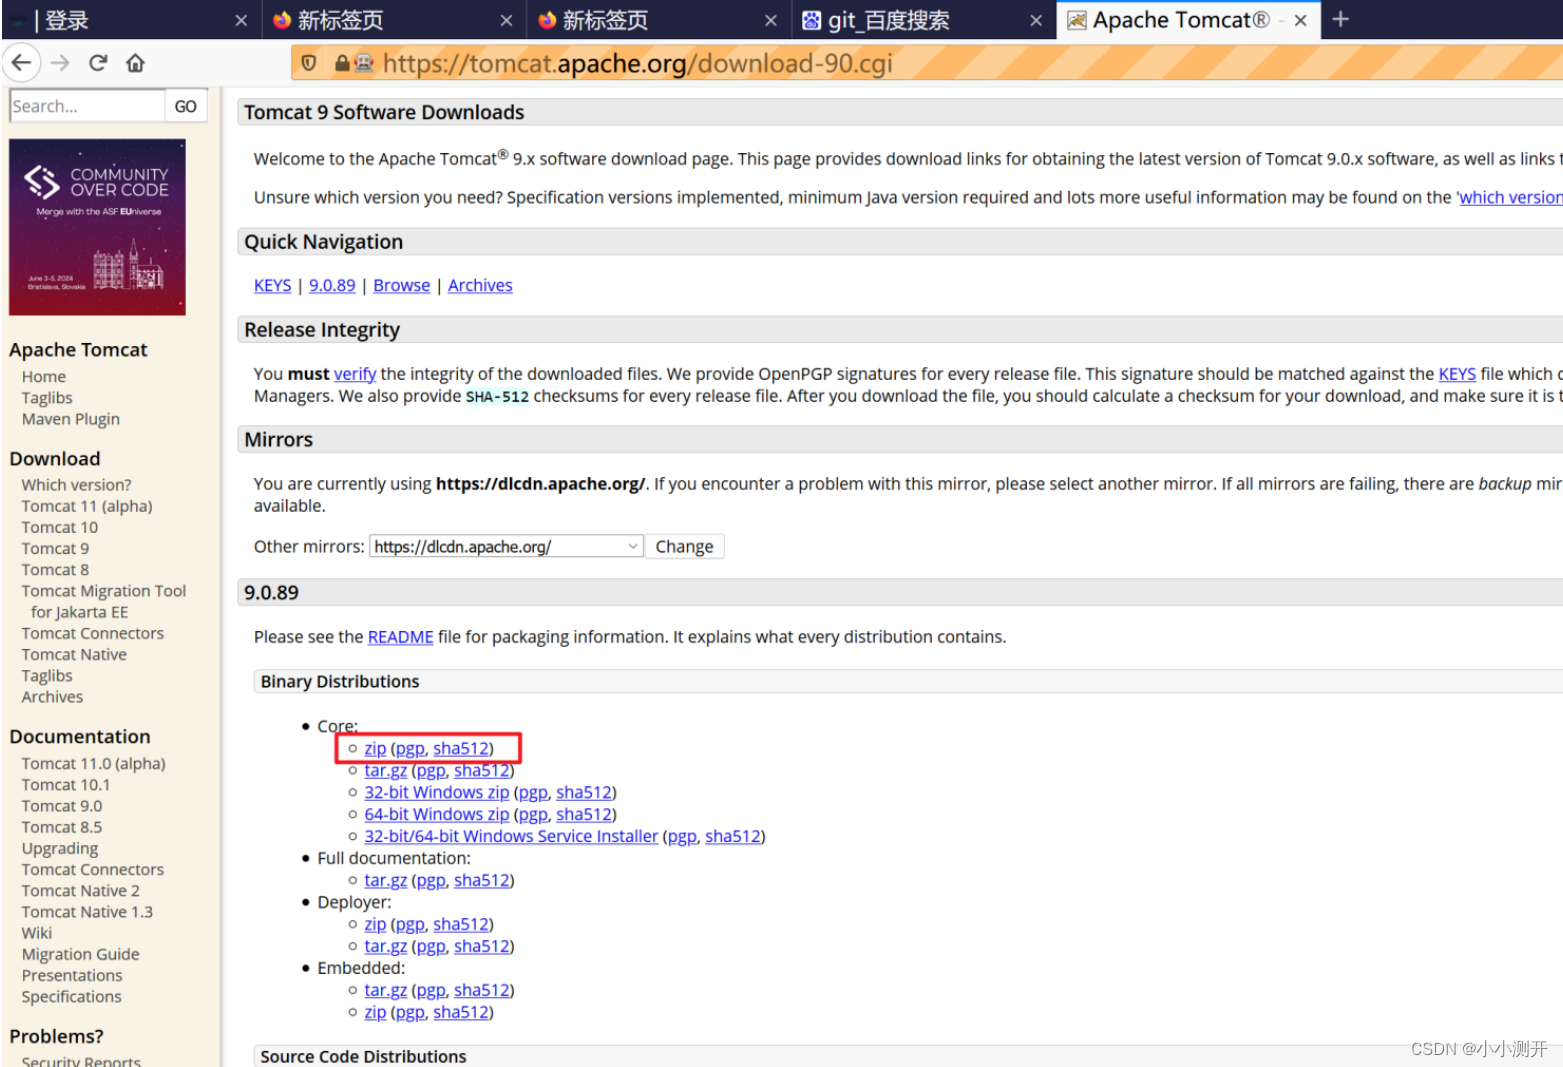Close the git_百度搜索 tab
1563x1067 pixels.
pos(1036,20)
